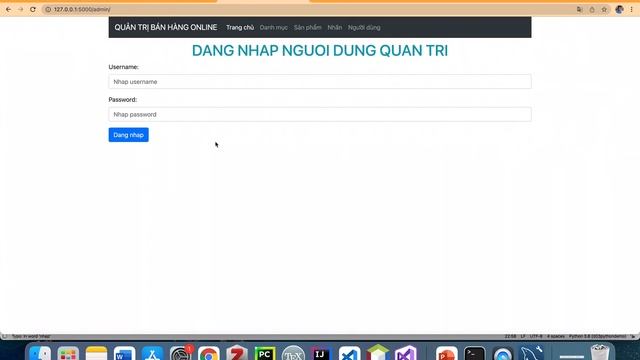Screen dimensions: 640x360
Task: Open Microsoft Word from the Dock
Action: tap(124, 353)
